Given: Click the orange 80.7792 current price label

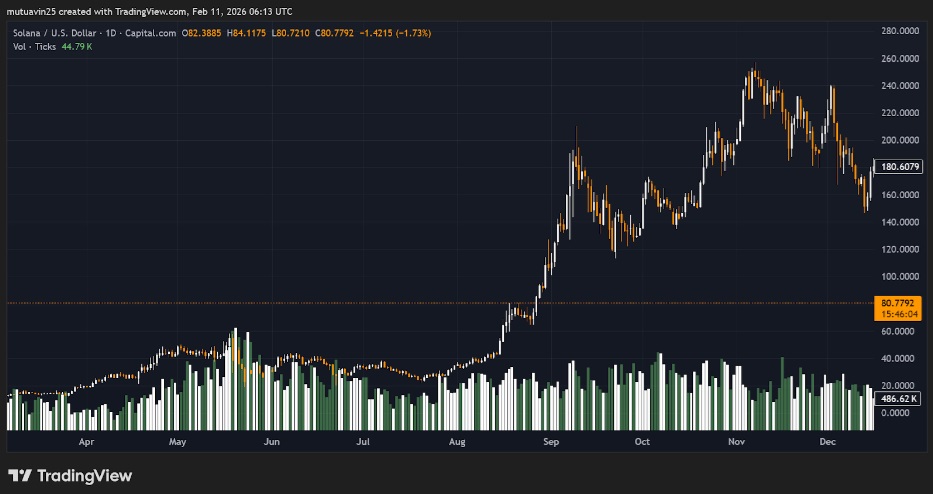Looking at the screenshot, I should click(898, 308).
